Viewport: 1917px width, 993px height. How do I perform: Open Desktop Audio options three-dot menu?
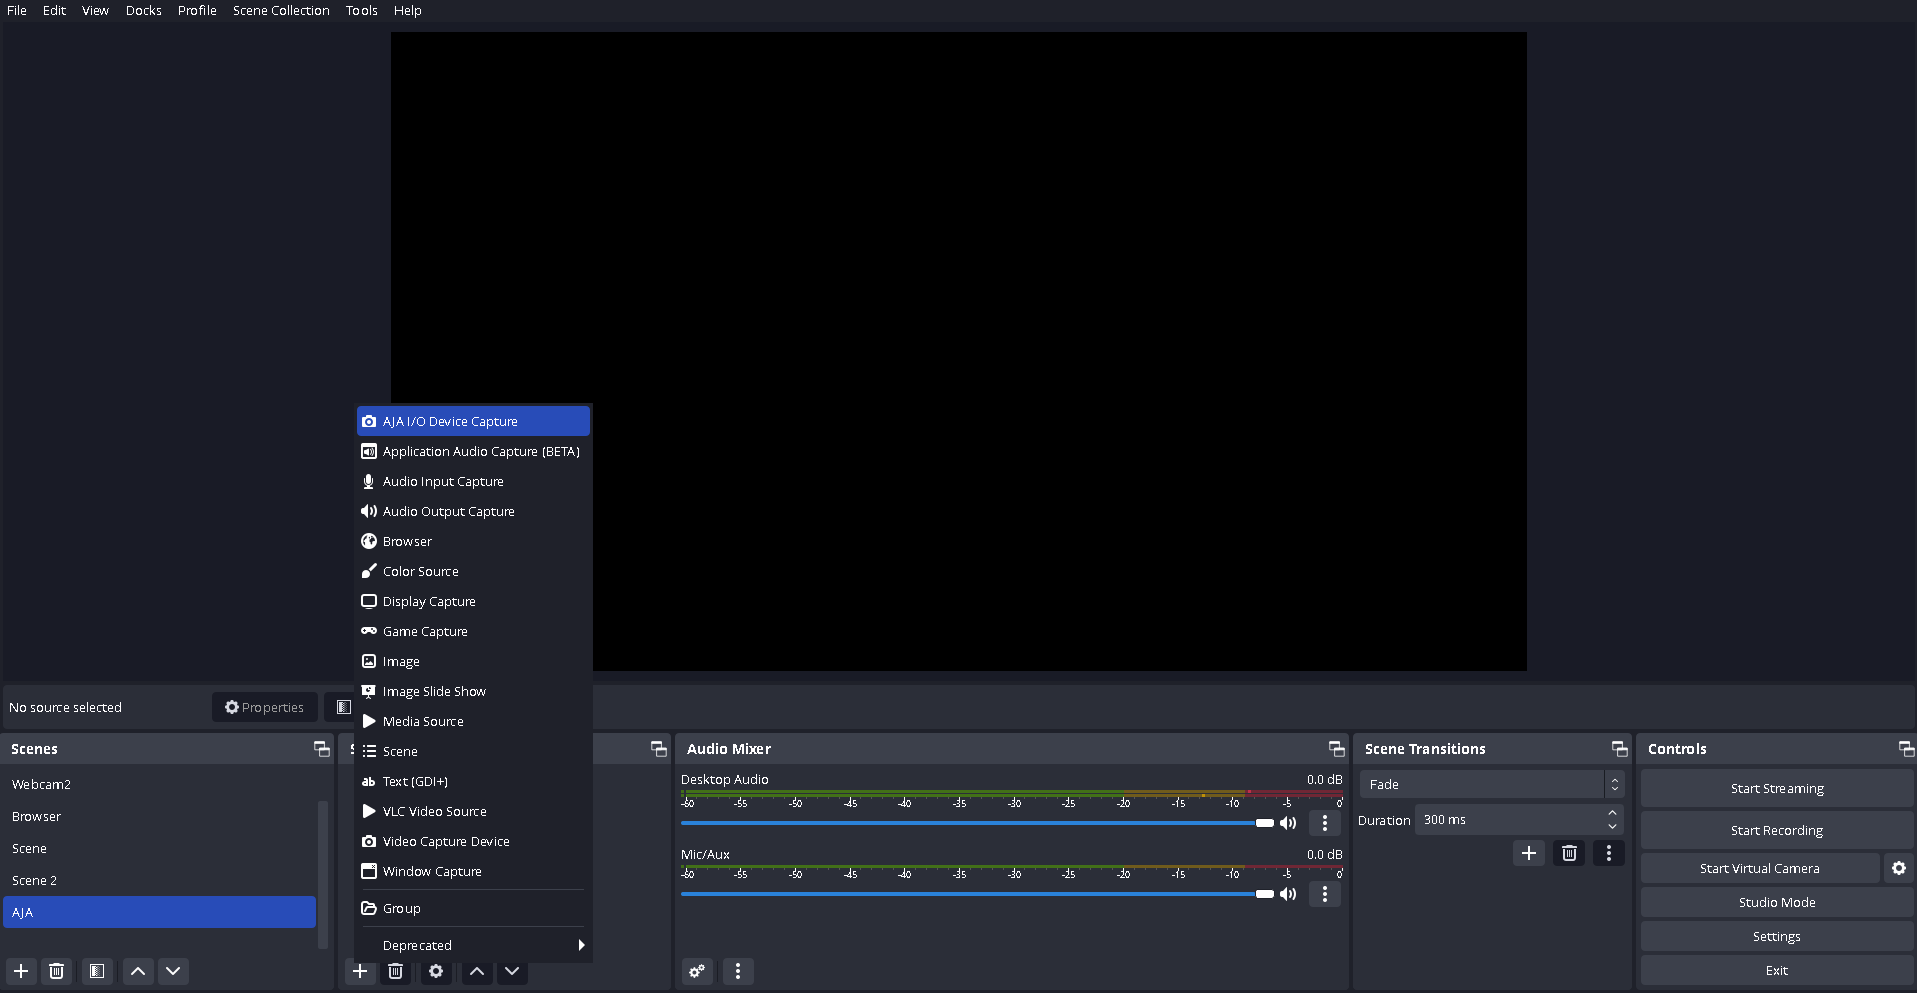(1325, 823)
